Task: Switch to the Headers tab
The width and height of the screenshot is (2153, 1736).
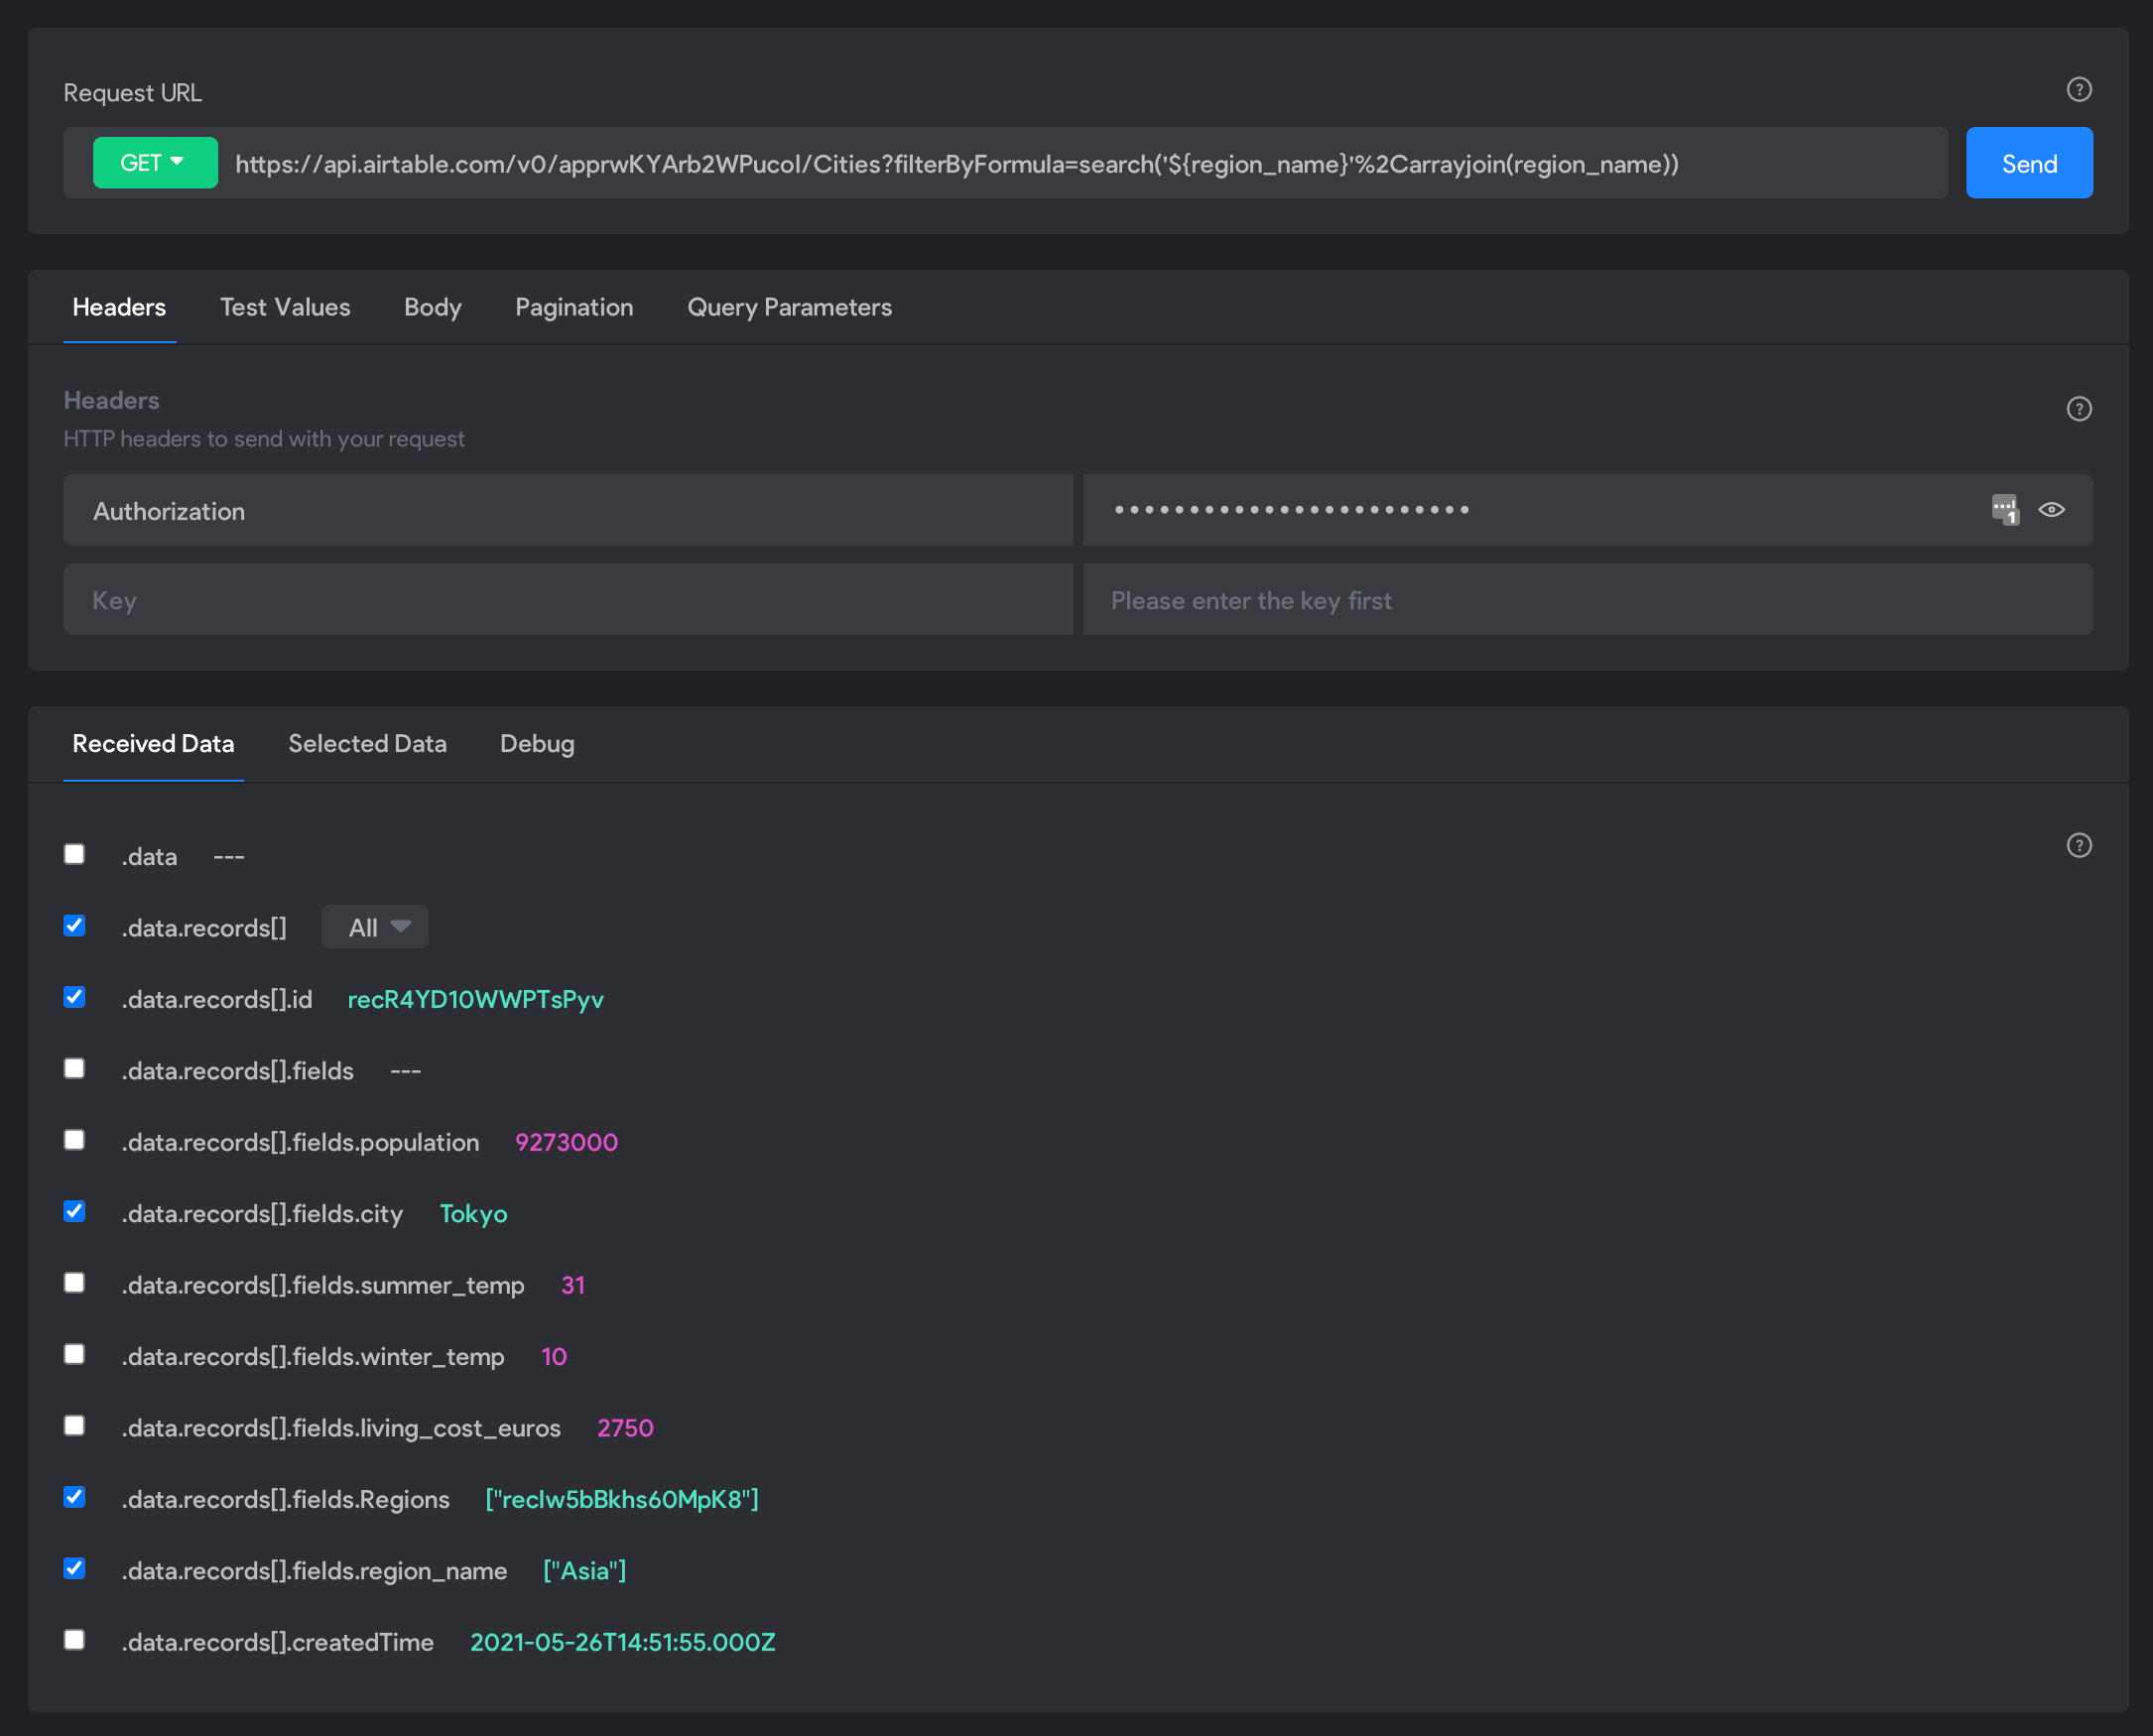Action: (119, 308)
